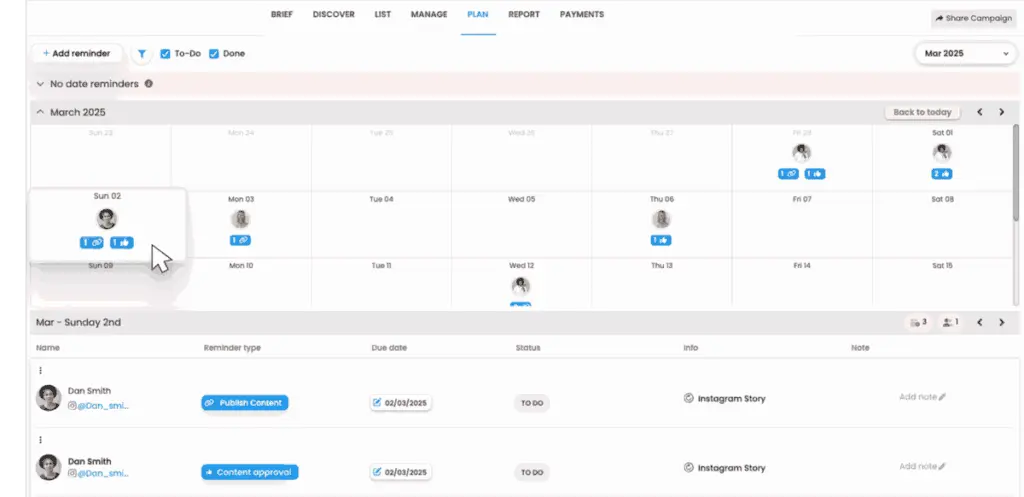Viewport: 1024px width, 497px height.
Task: Go to previous month in calendar header
Action: 980,112
